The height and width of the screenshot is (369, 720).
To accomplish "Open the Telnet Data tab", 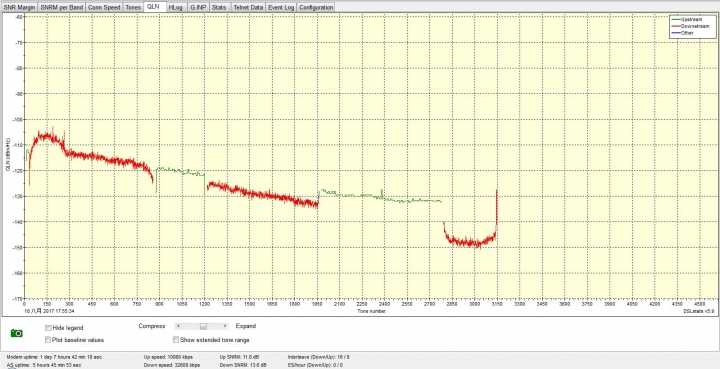I will pyautogui.click(x=248, y=7).
